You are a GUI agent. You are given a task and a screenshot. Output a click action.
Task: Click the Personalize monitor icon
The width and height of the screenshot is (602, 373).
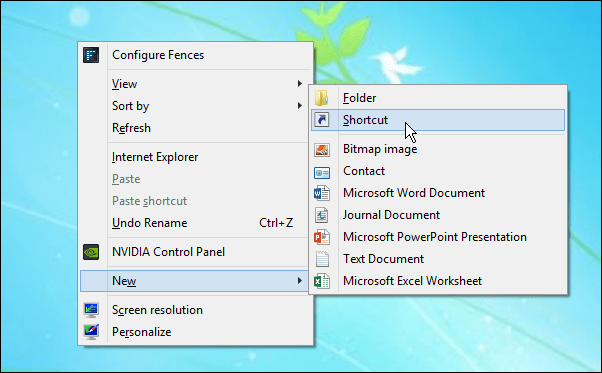point(91,332)
